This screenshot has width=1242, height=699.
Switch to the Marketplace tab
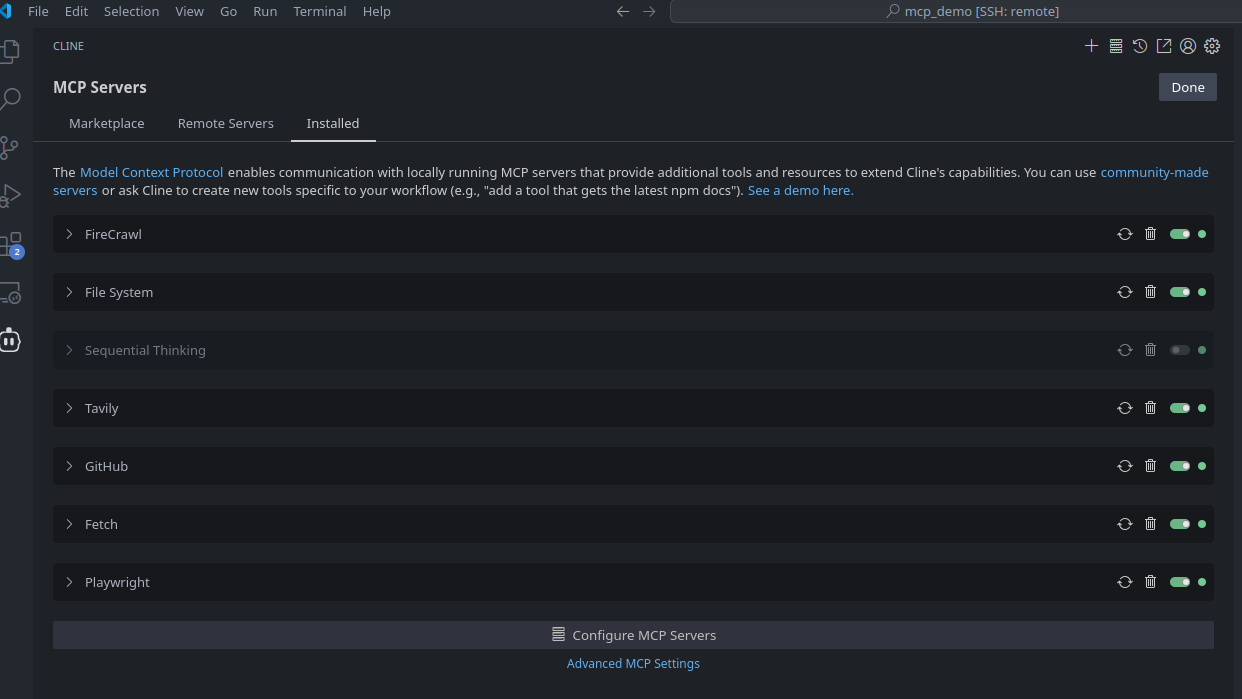click(x=107, y=123)
